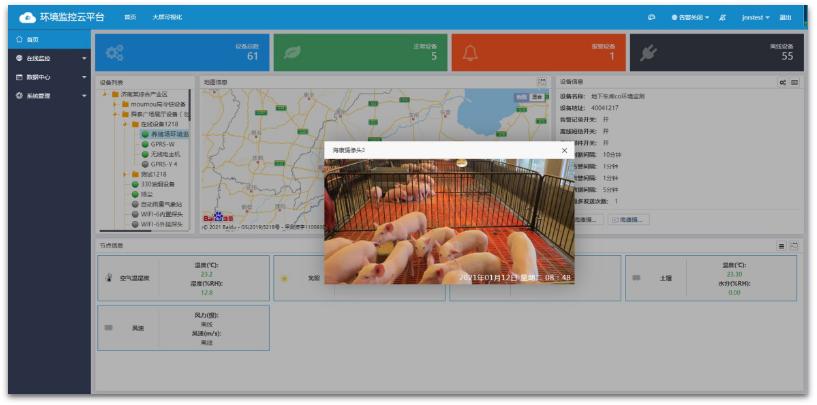
Task: Click the settings icon in the device info header
Action: pos(782,82)
